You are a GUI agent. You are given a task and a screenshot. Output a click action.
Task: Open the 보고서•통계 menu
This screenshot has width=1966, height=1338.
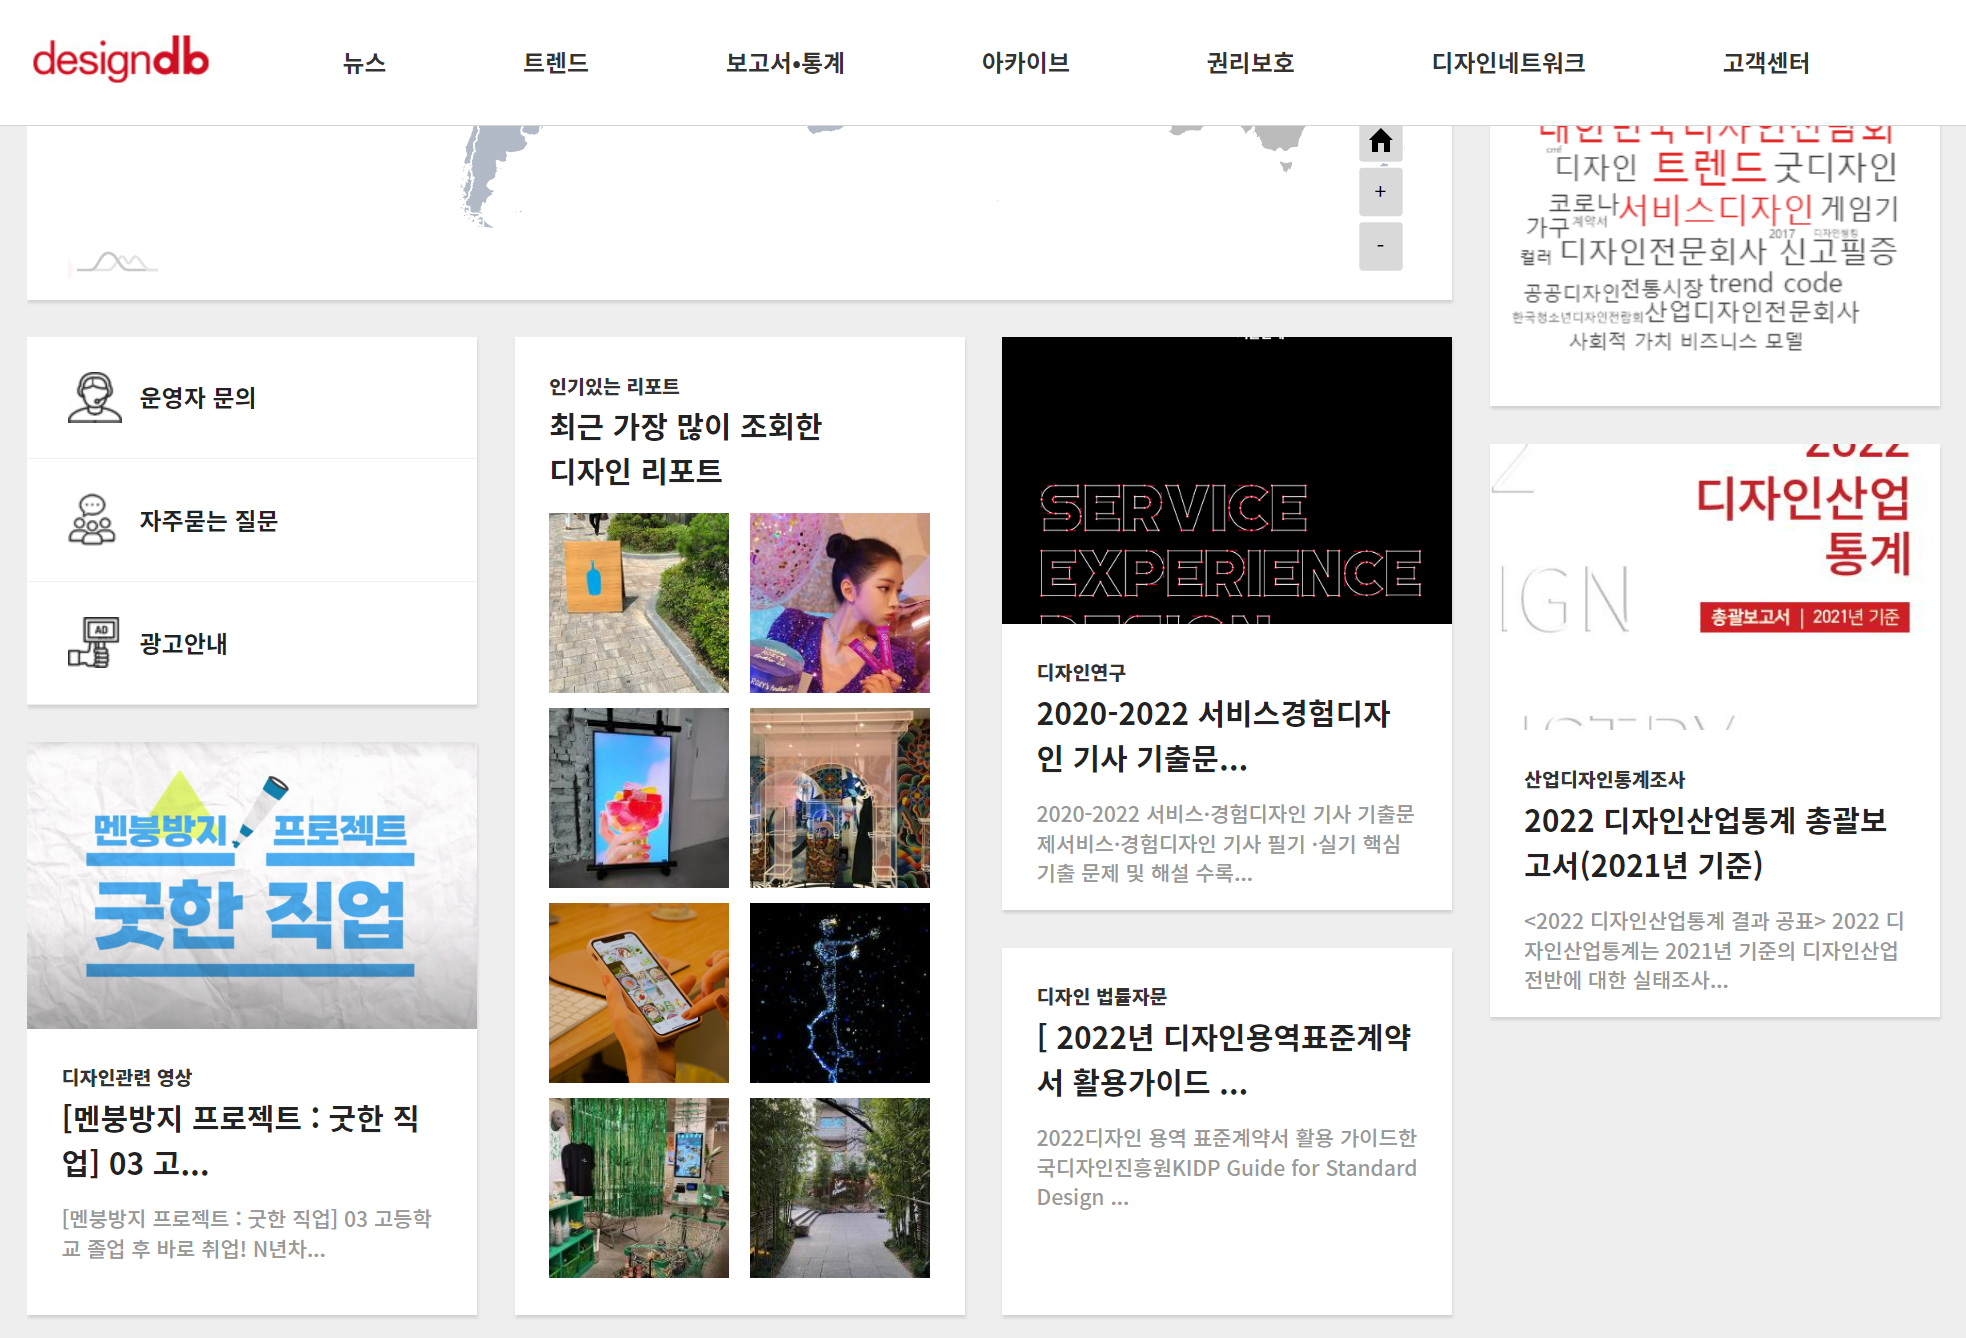[x=785, y=63]
